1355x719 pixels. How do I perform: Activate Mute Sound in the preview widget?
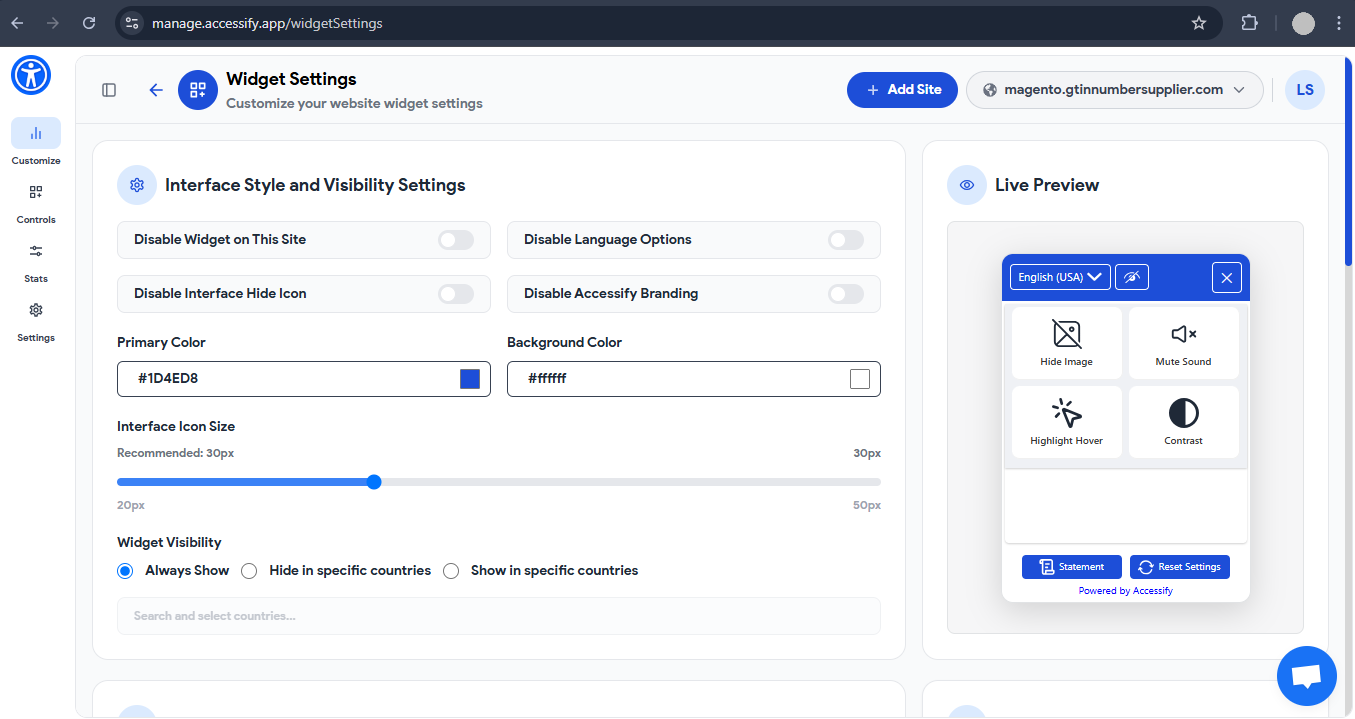point(1183,342)
